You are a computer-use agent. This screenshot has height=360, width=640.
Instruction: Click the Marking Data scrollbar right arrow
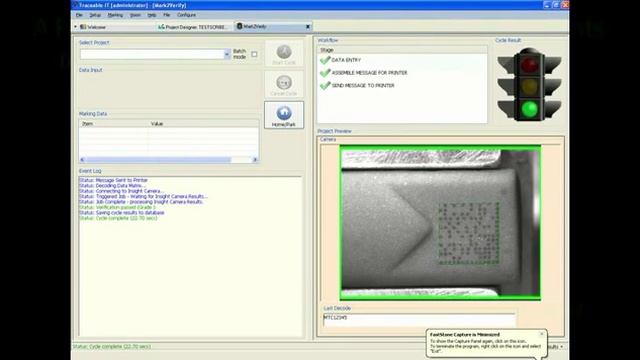tap(256, 160)
